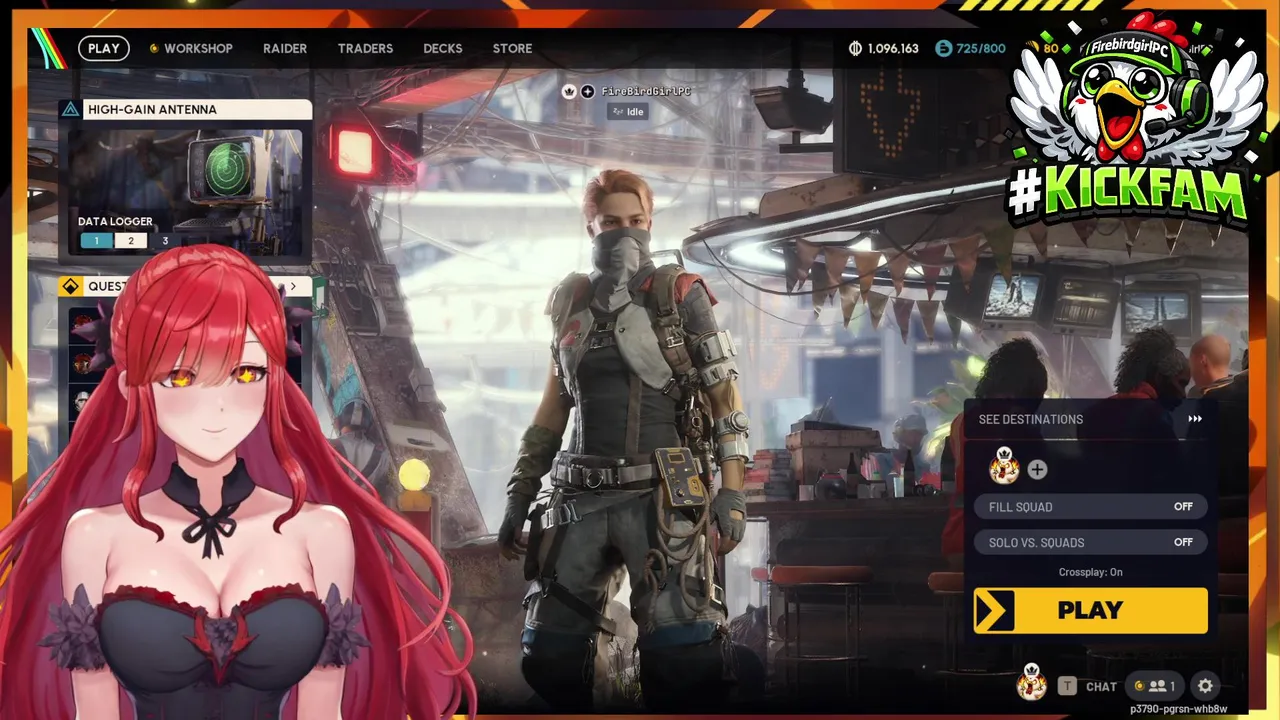Open the WORKSHOP tab
This screenshot has width=1280, height=720.
198,48
